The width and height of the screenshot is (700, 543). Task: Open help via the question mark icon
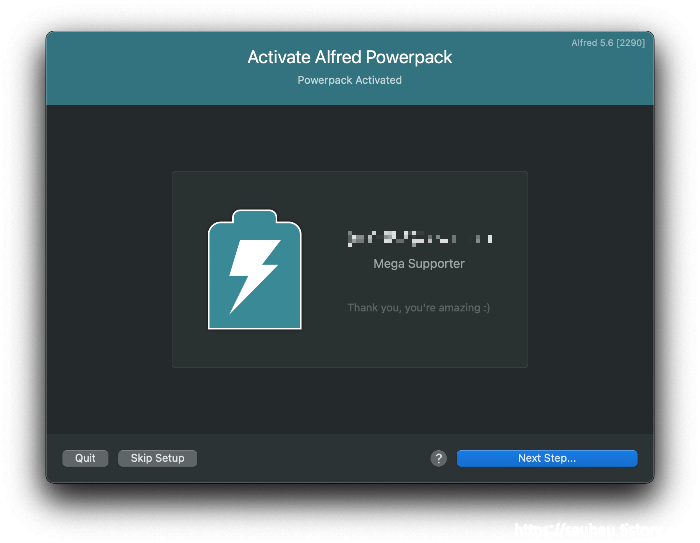click(x=438, y=458)
